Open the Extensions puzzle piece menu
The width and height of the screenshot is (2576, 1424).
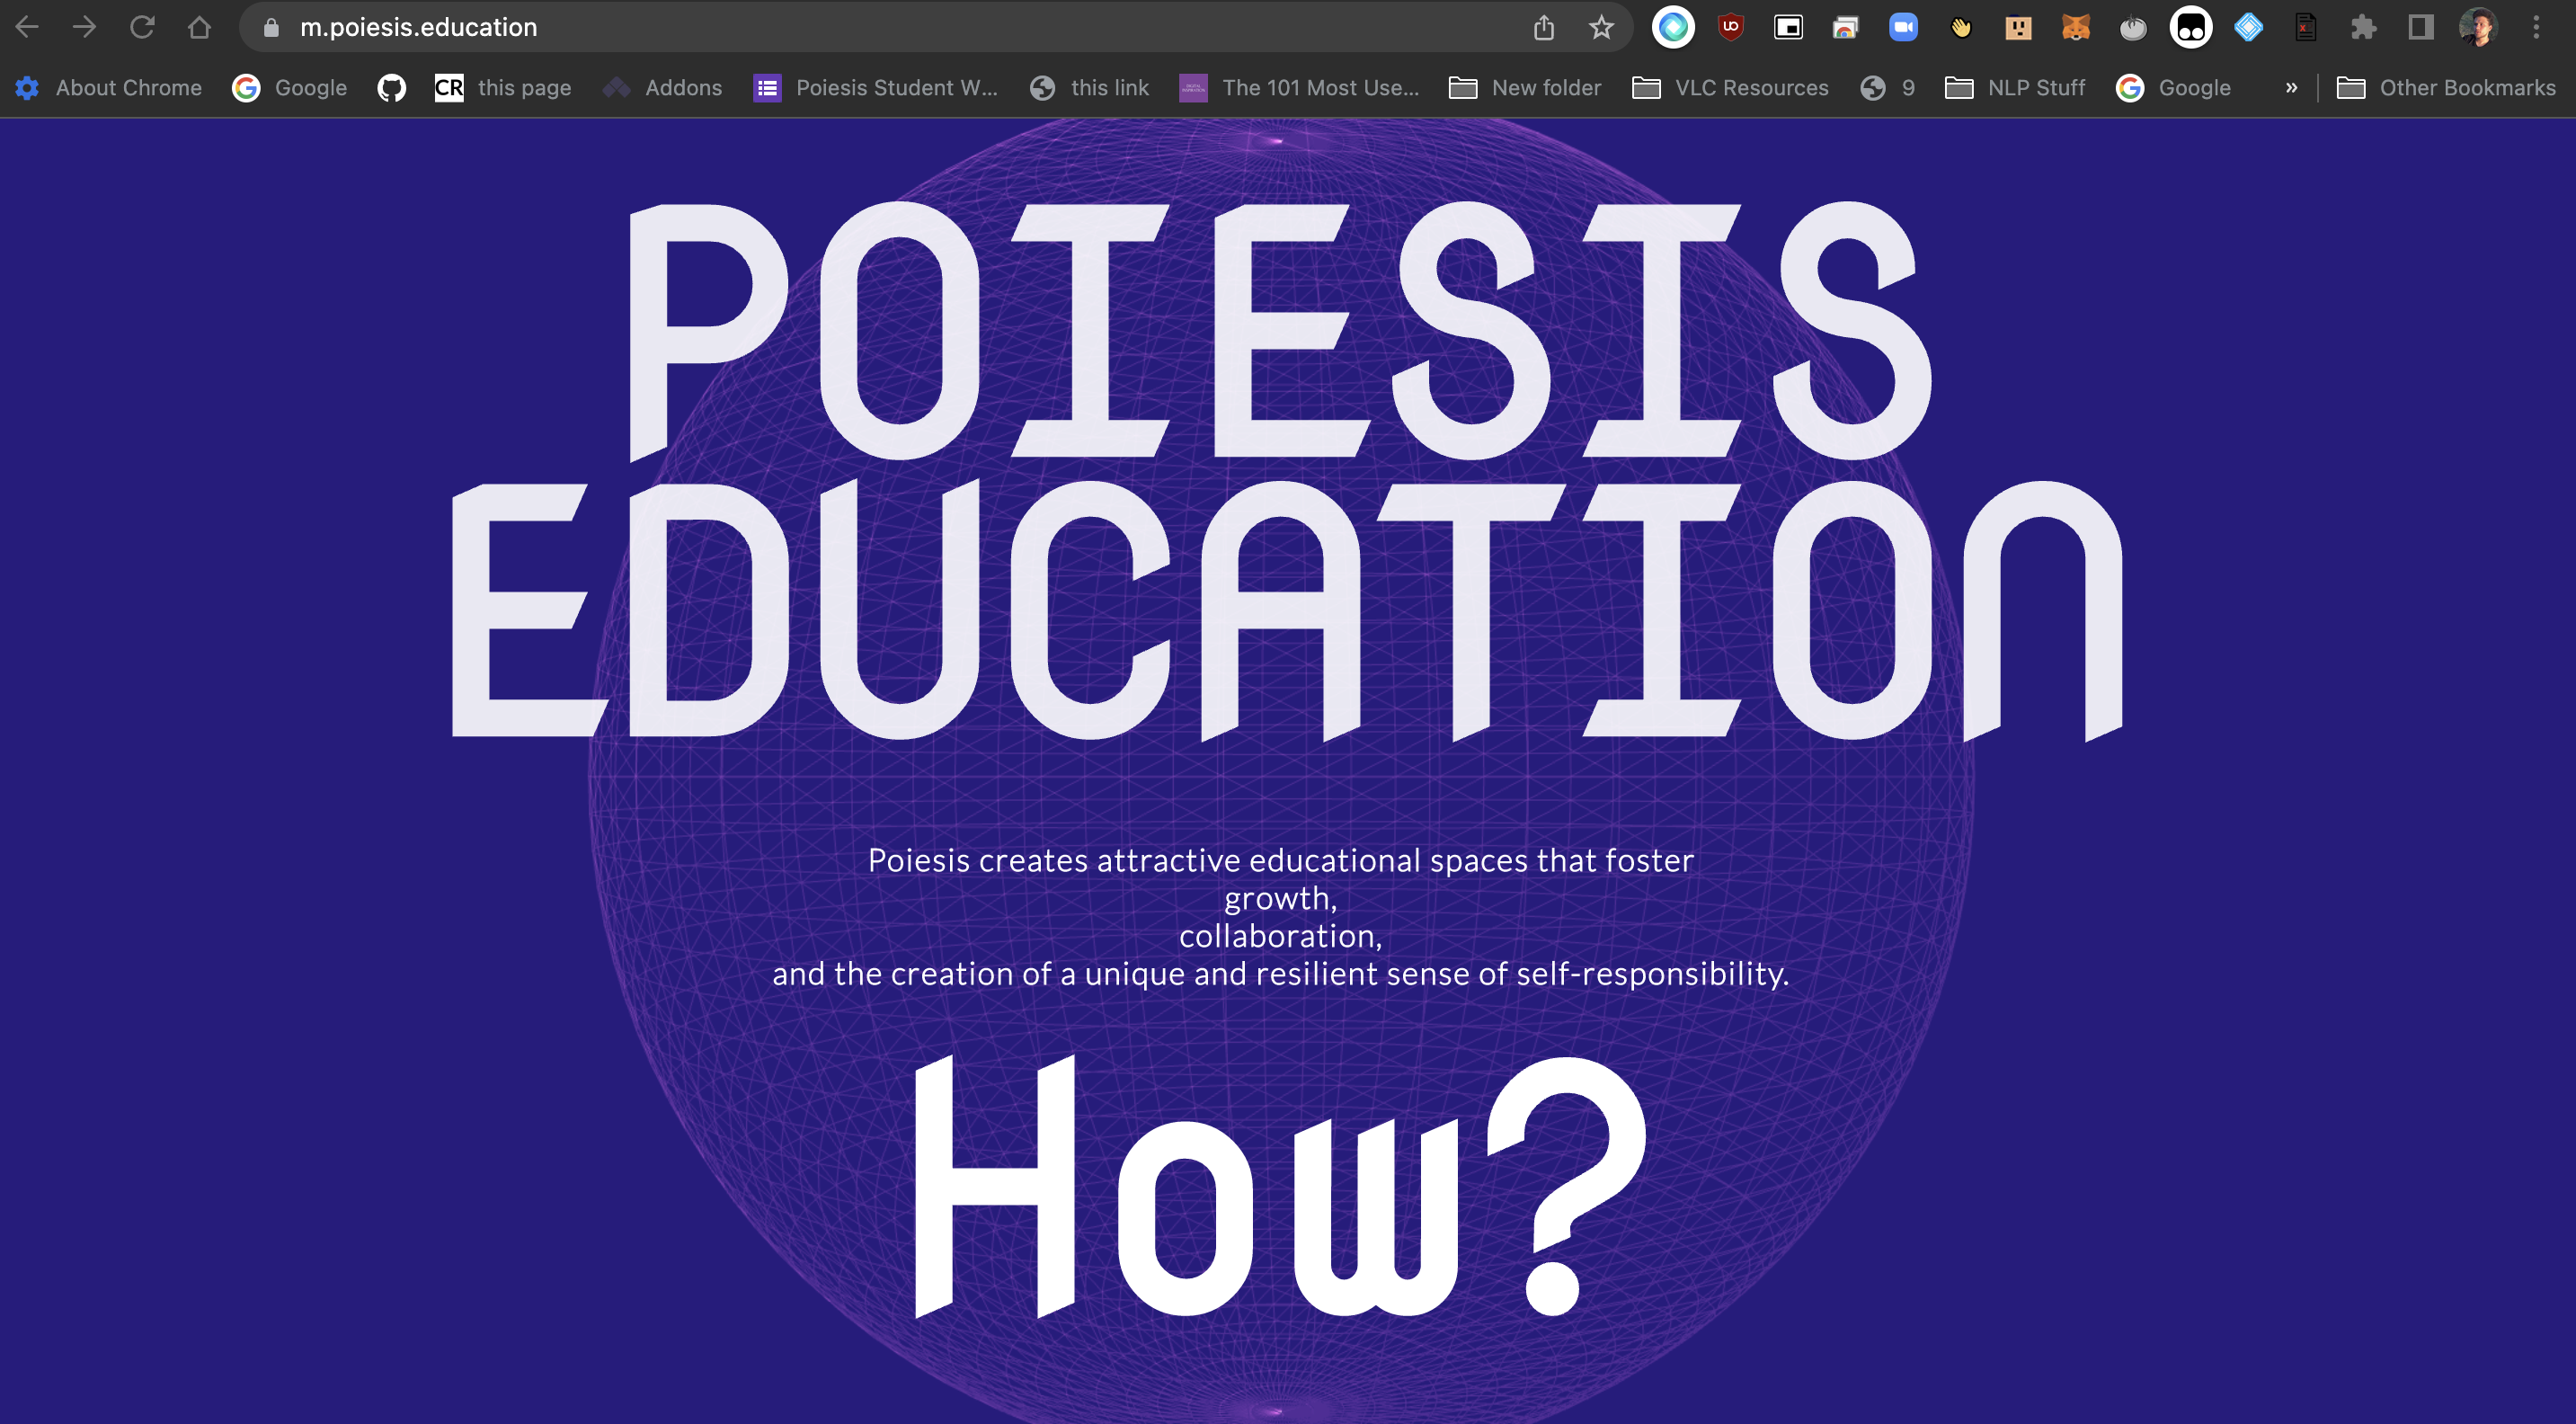[2363, 27]
